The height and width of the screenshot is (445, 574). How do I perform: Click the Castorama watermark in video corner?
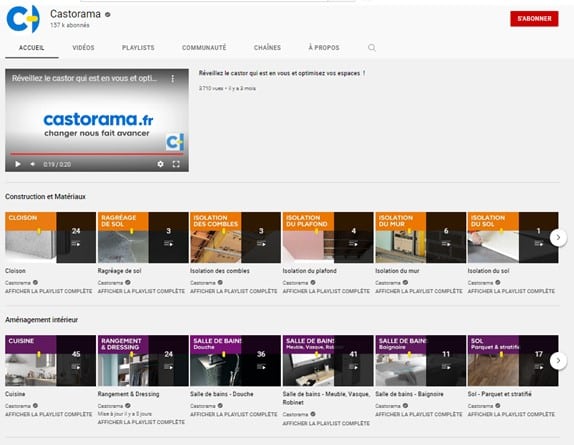pyautogui.click(x=175, y=142)
